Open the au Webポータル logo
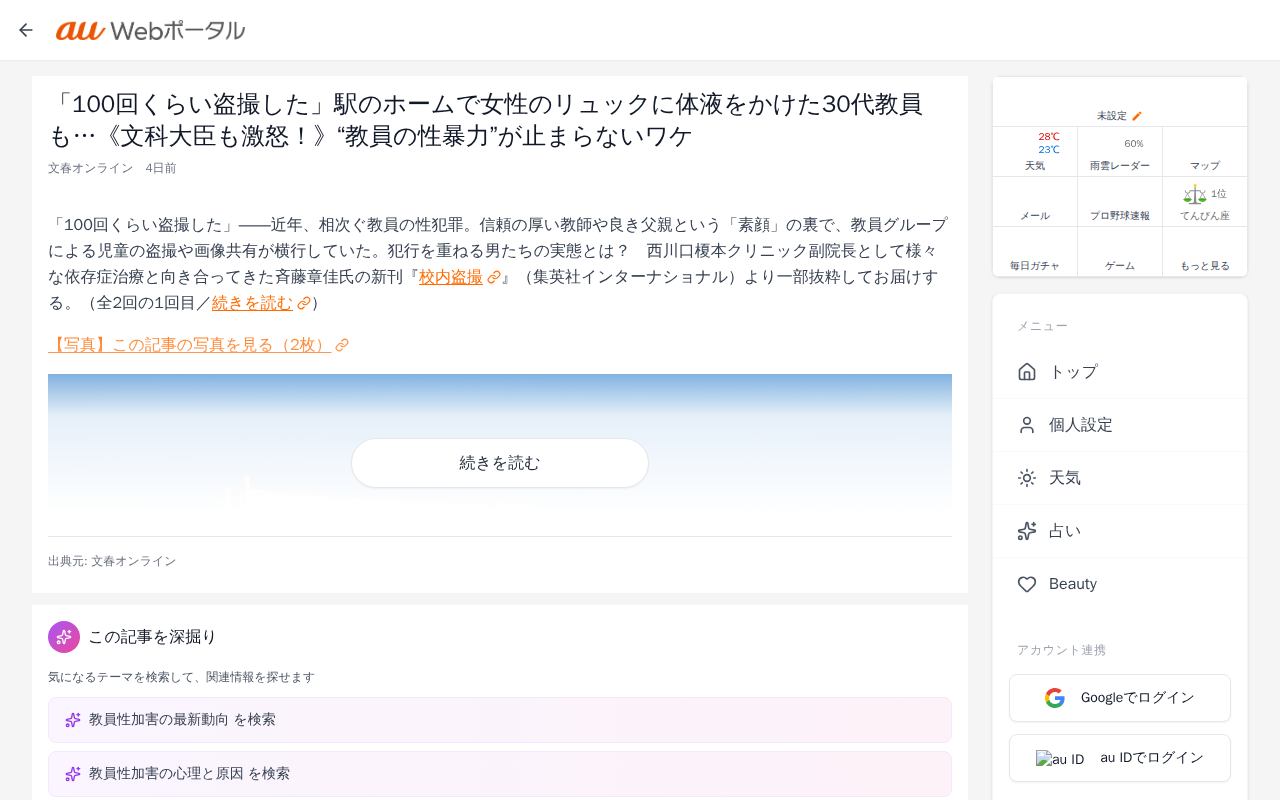Image resolution: width=1280 pixels, height=800 pixels. (x=150, y=30)
